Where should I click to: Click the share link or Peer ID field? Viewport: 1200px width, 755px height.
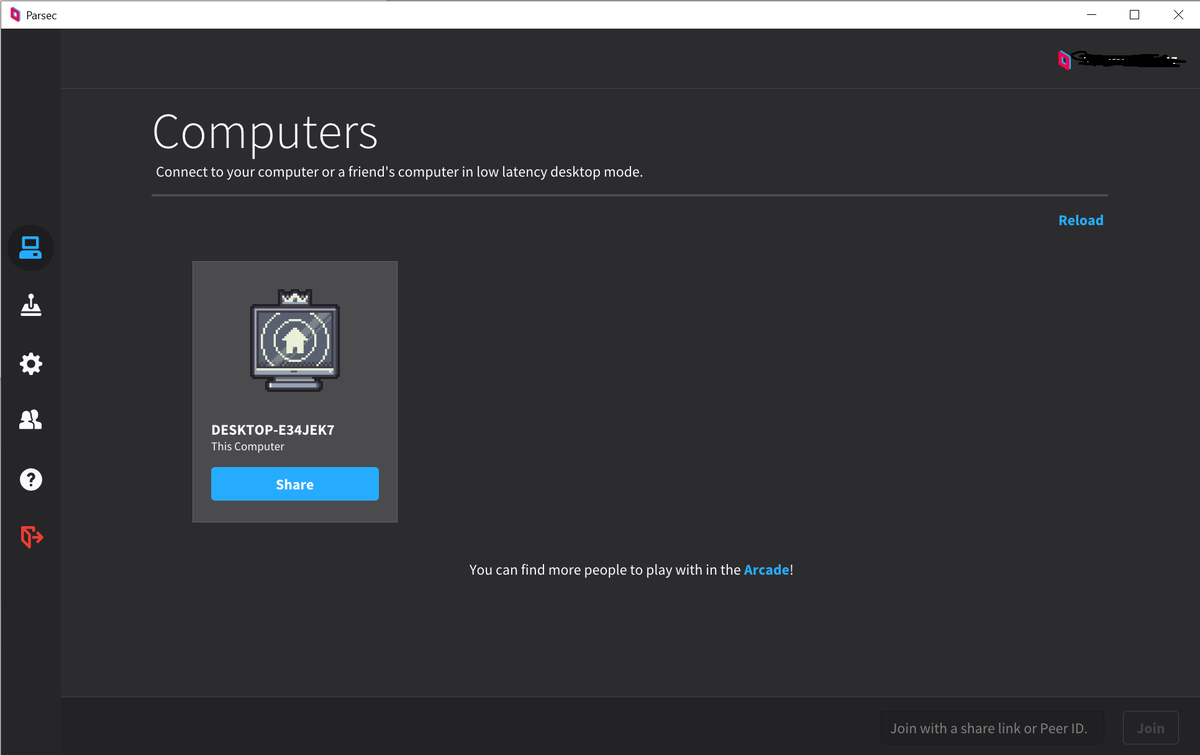click(x=992, y=728)
